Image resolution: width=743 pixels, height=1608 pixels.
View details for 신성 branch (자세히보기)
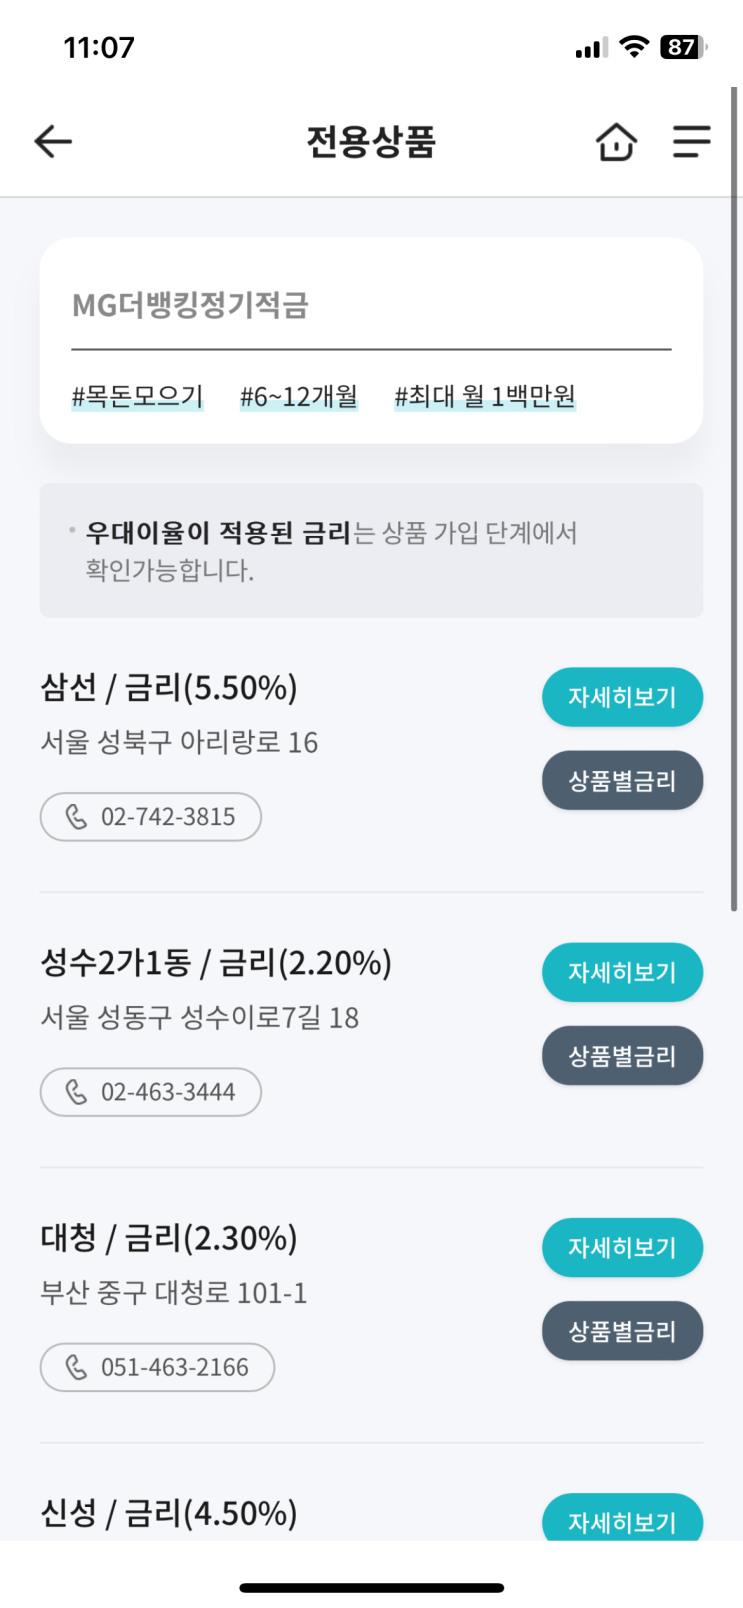pyautogui.click(x=622, y=1521)
